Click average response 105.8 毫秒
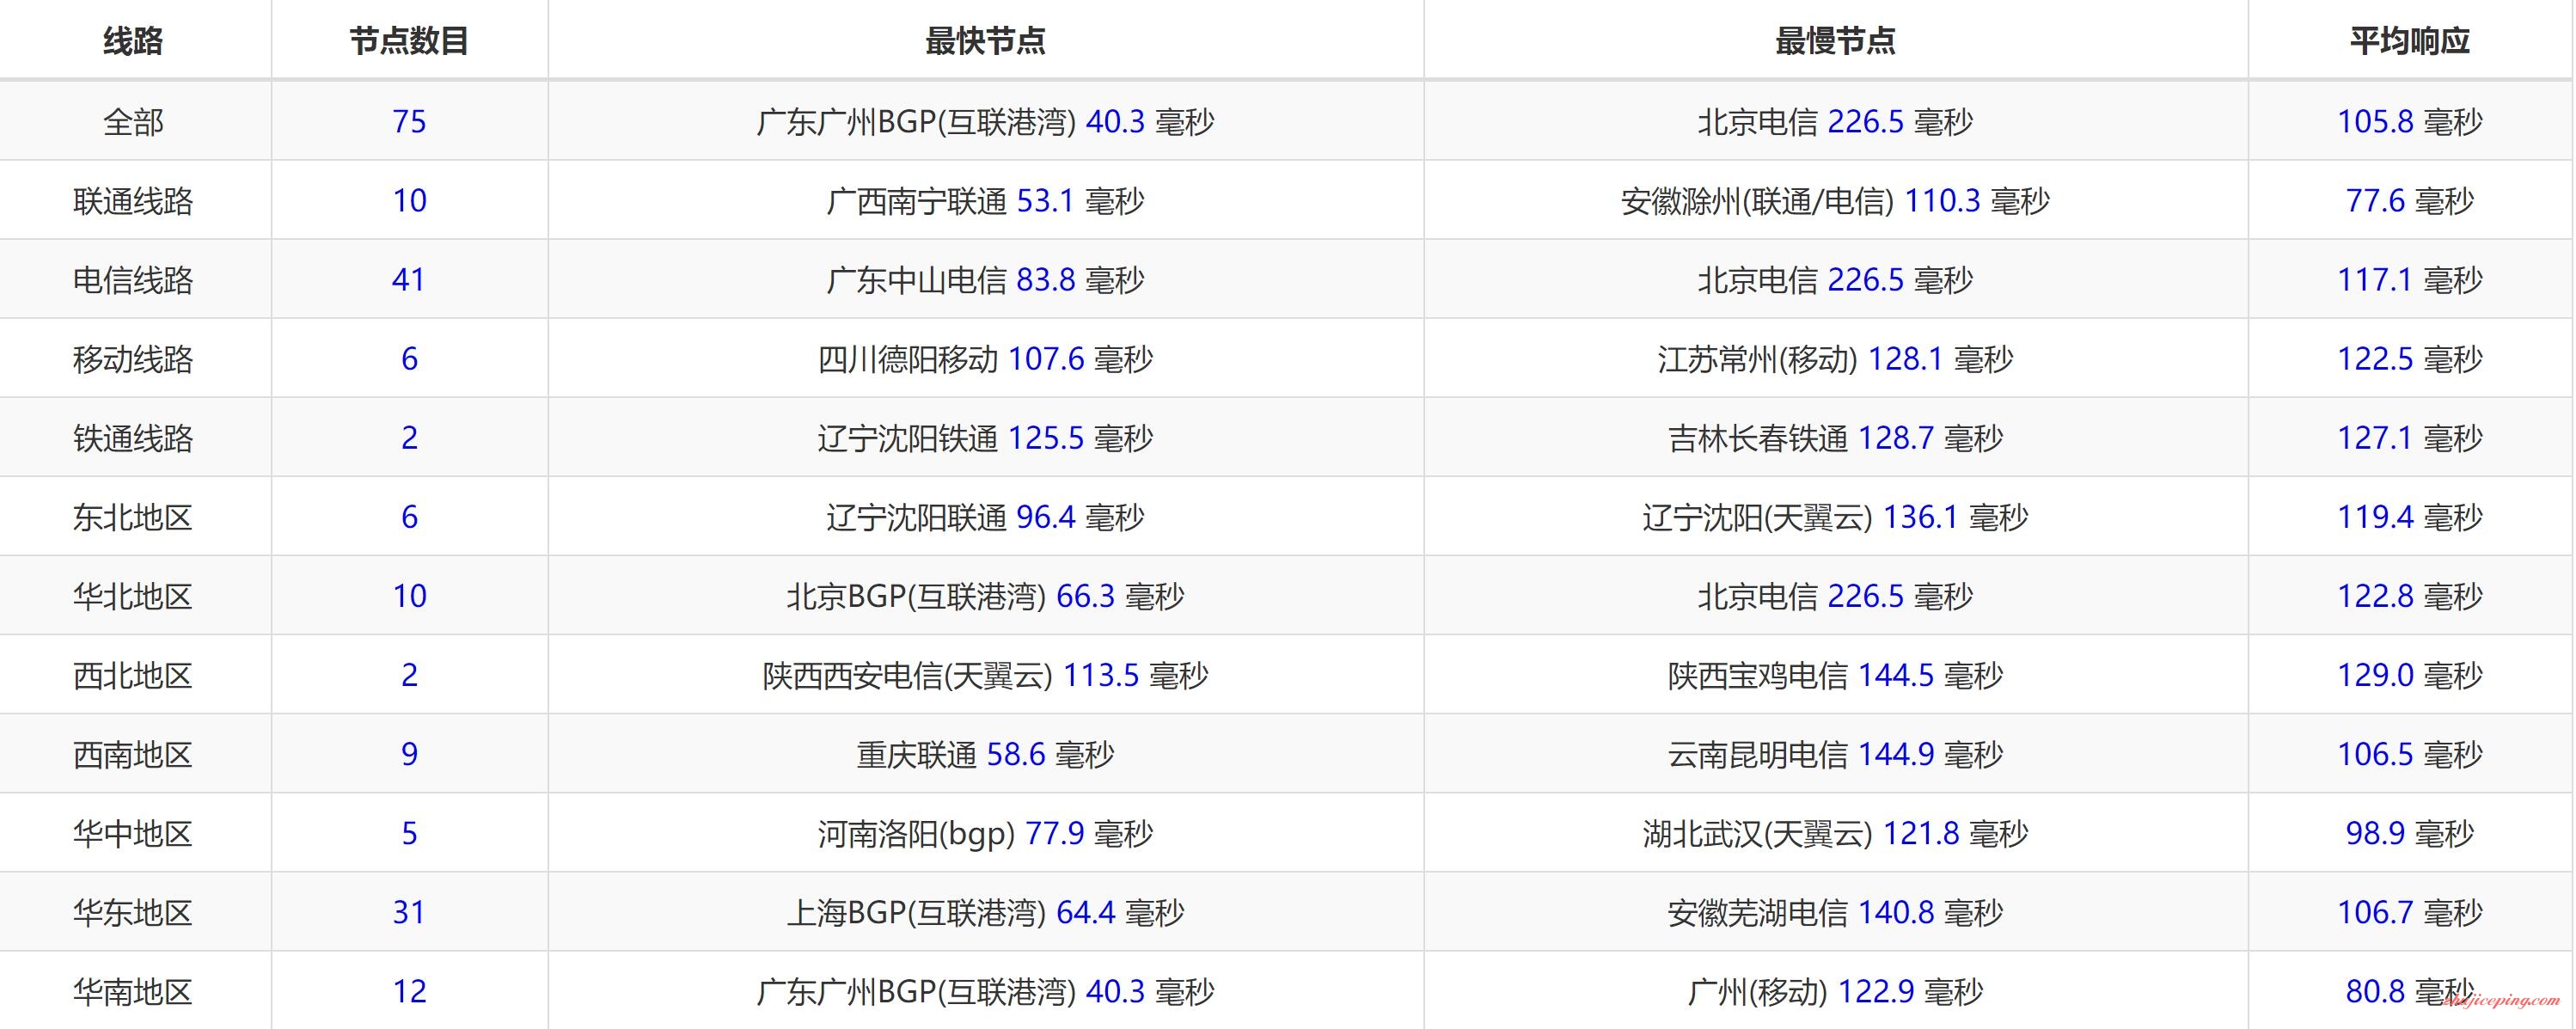2576x1029 pixels. (x=2410, y=122)
